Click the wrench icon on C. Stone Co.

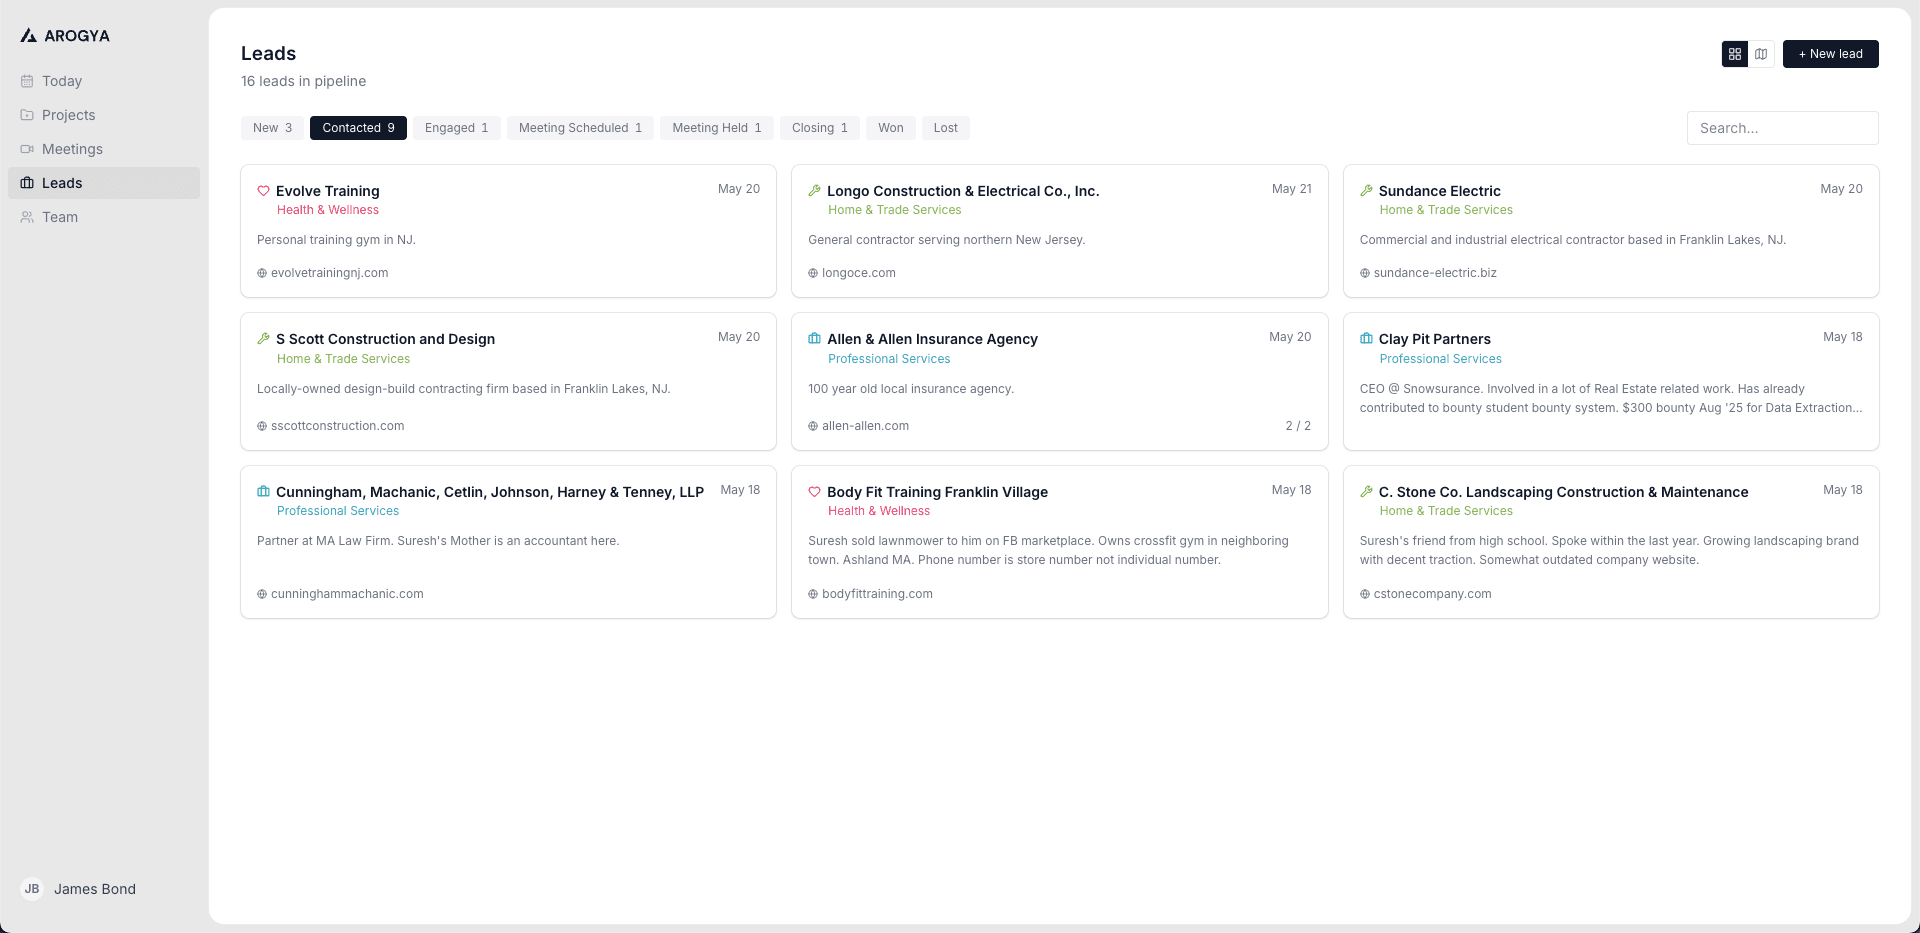[x=1366, y=492]
